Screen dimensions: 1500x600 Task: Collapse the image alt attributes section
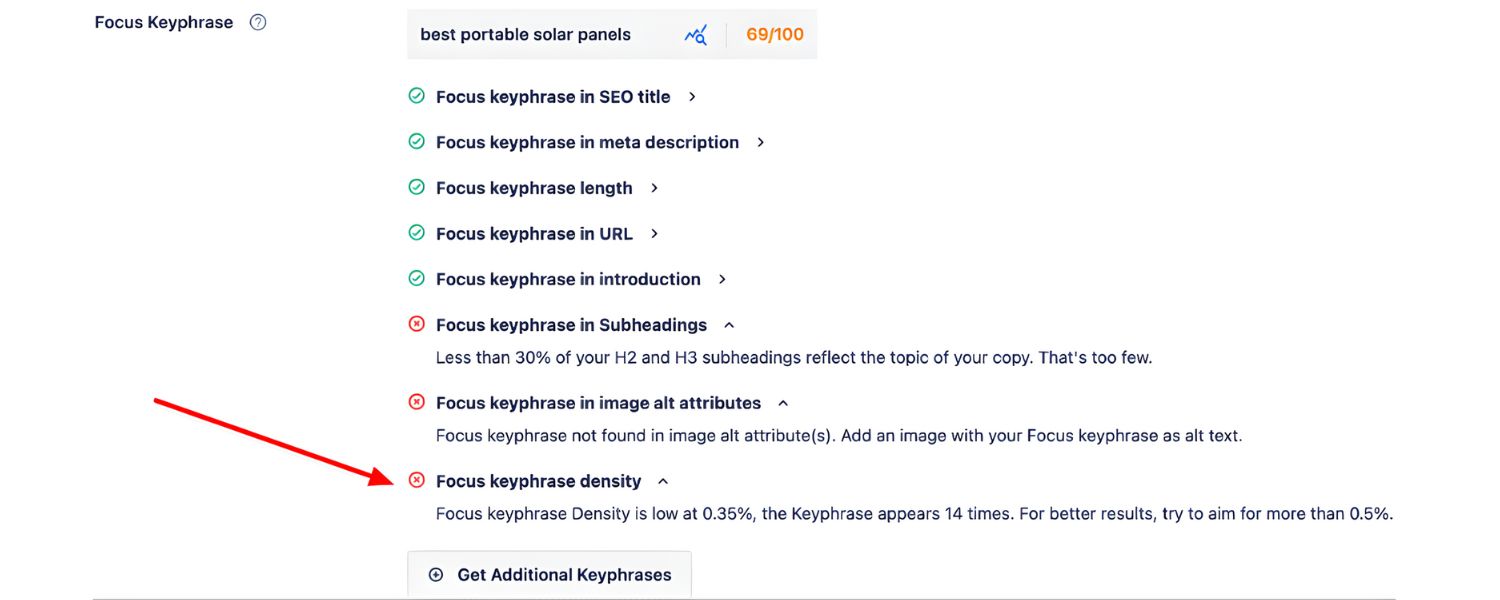[783, 402]
